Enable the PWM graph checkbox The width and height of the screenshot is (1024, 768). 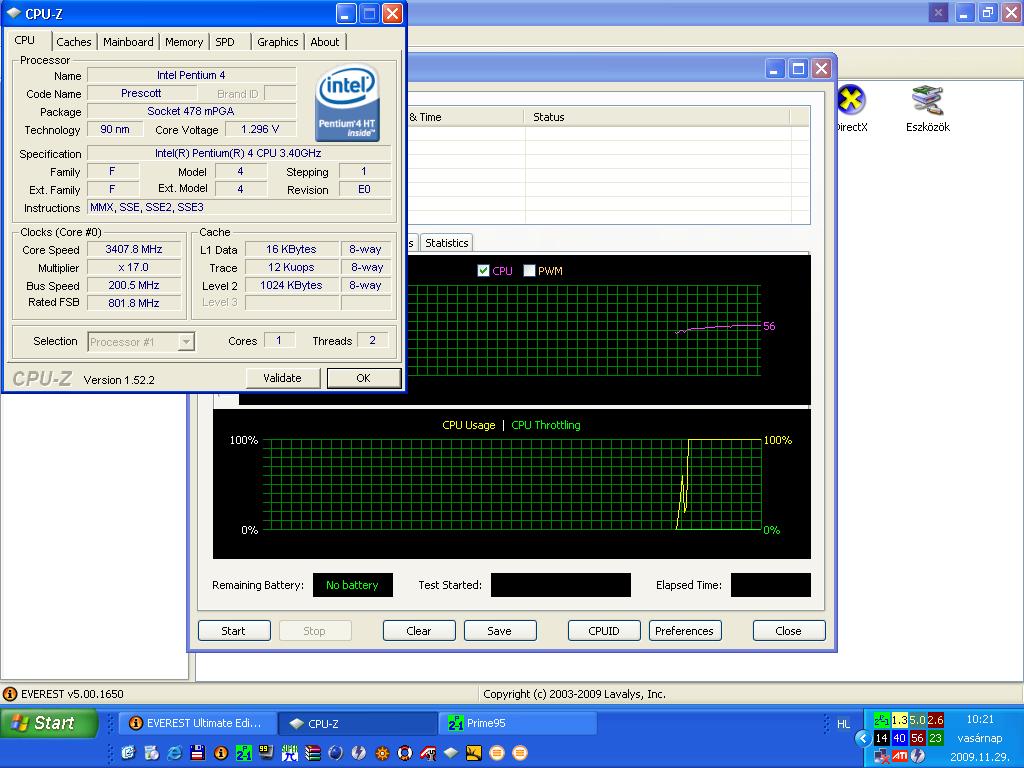tap(529, 270)
